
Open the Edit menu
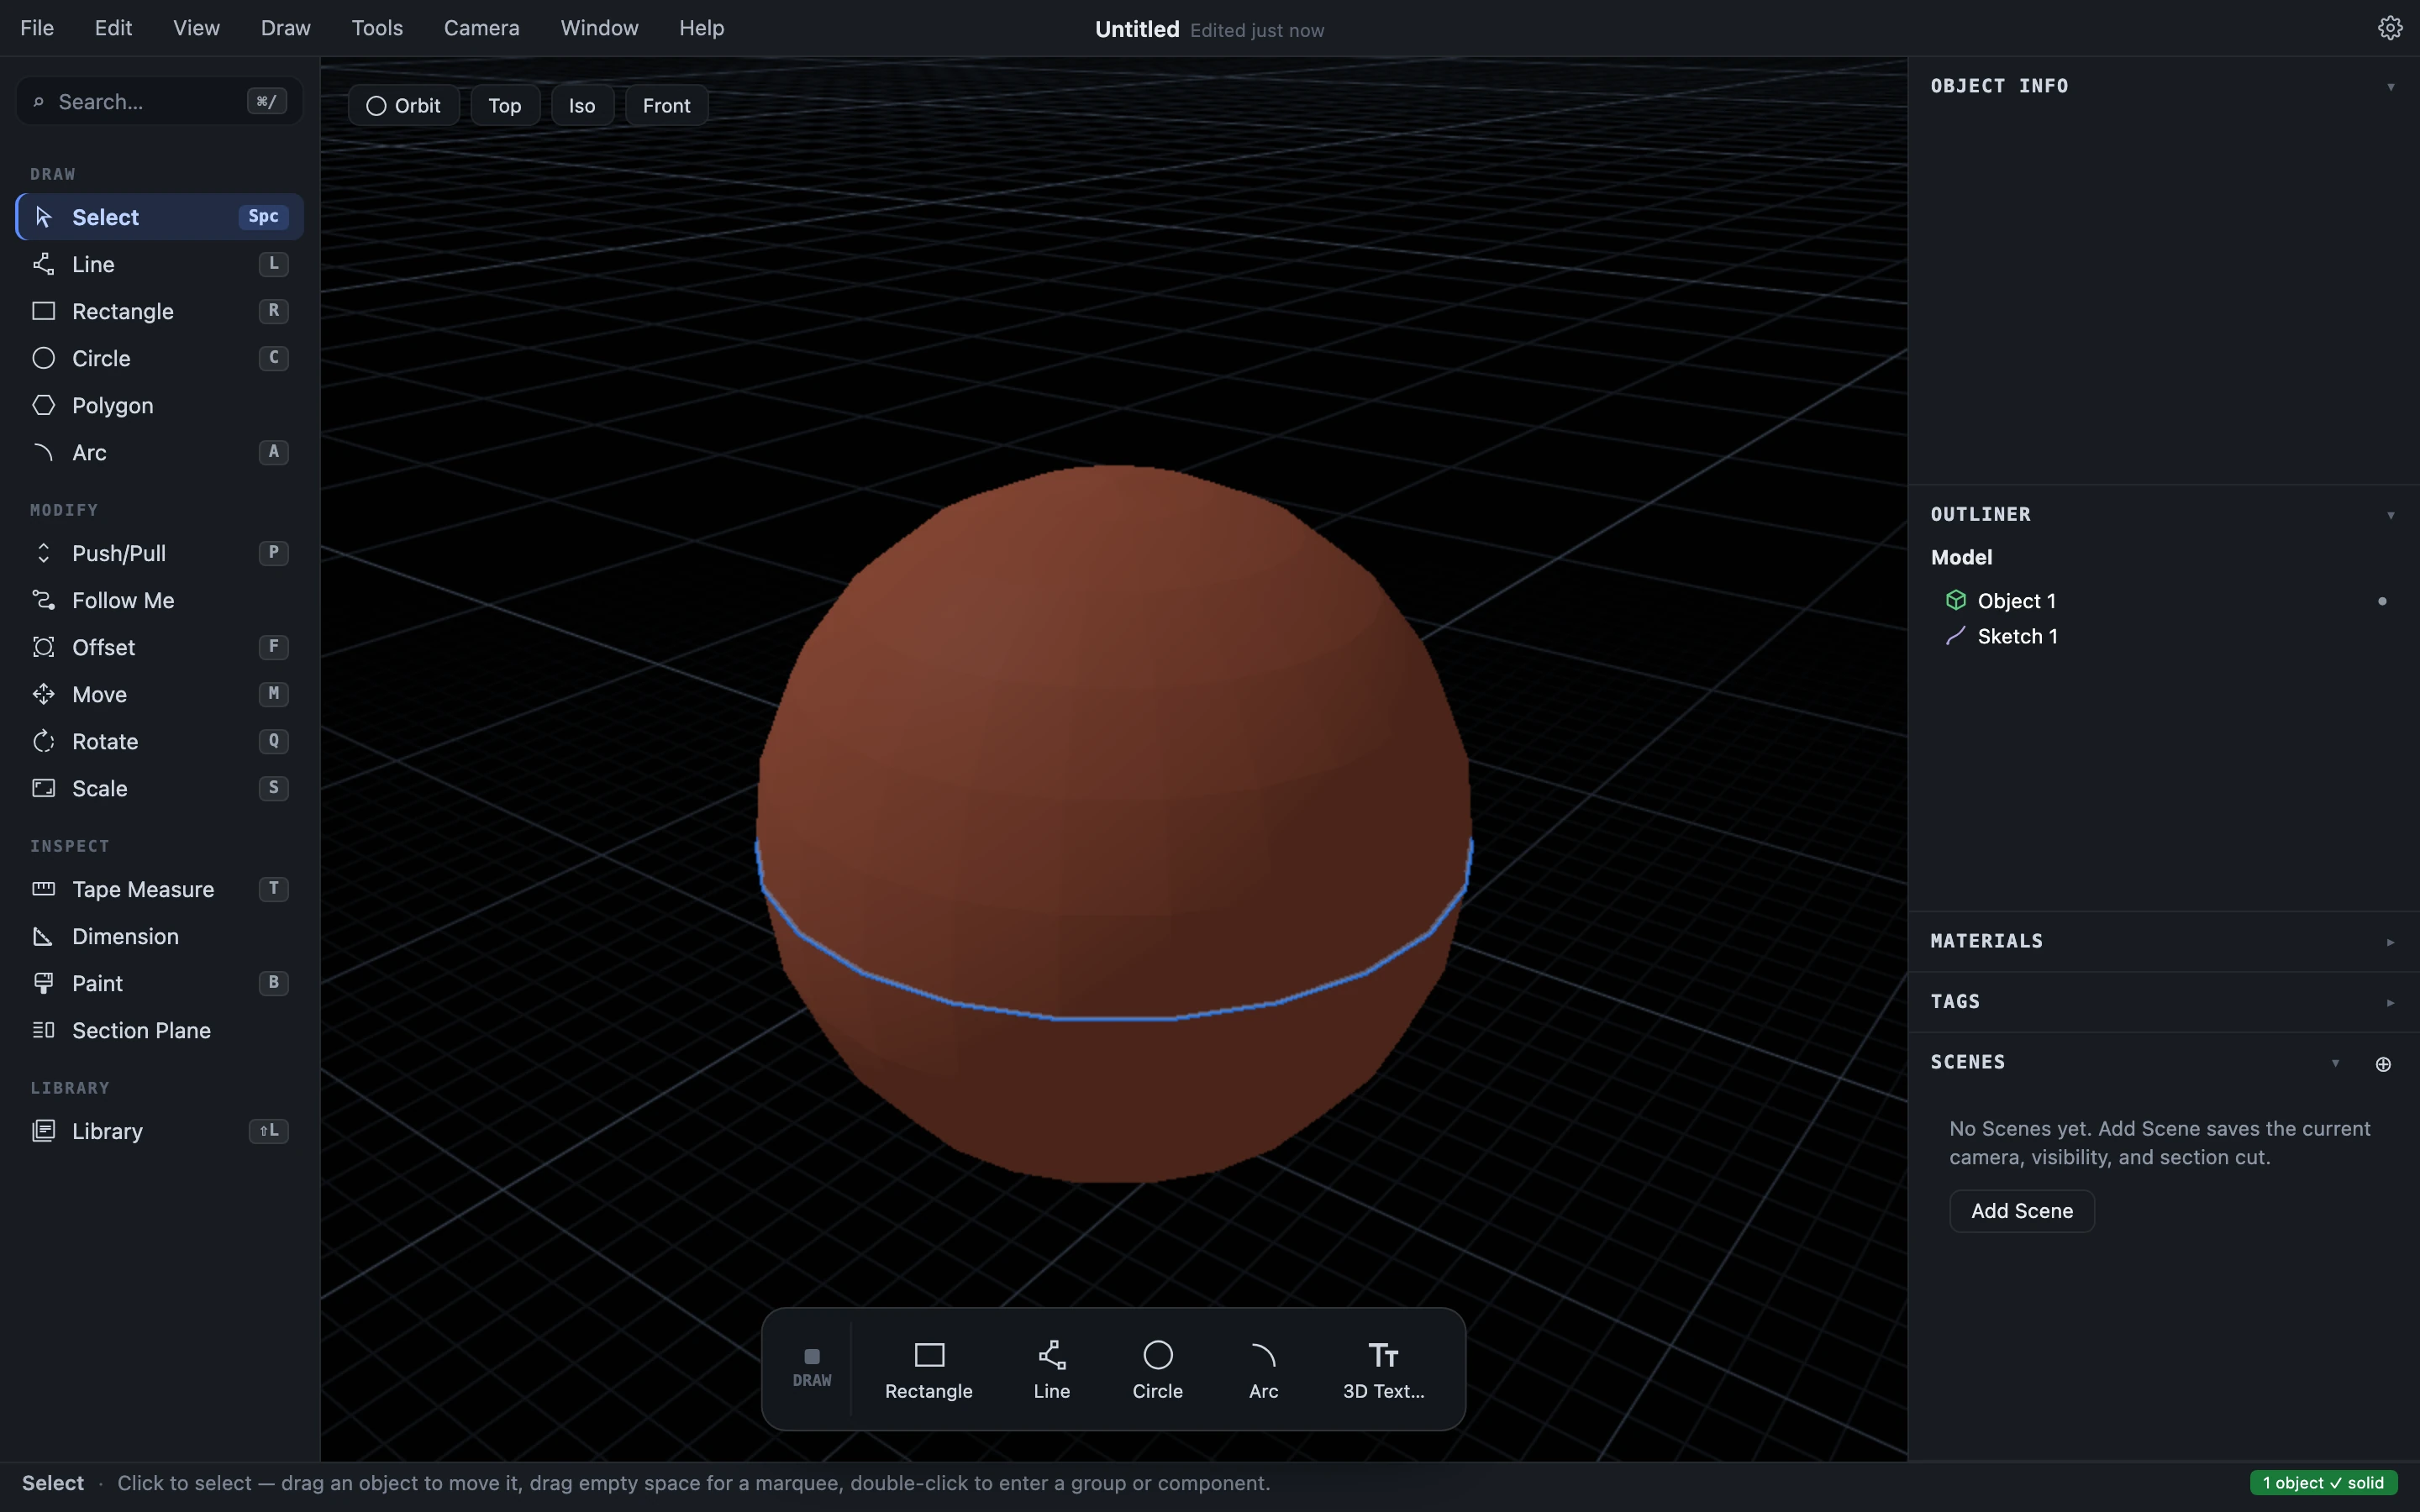pos(113,28)
